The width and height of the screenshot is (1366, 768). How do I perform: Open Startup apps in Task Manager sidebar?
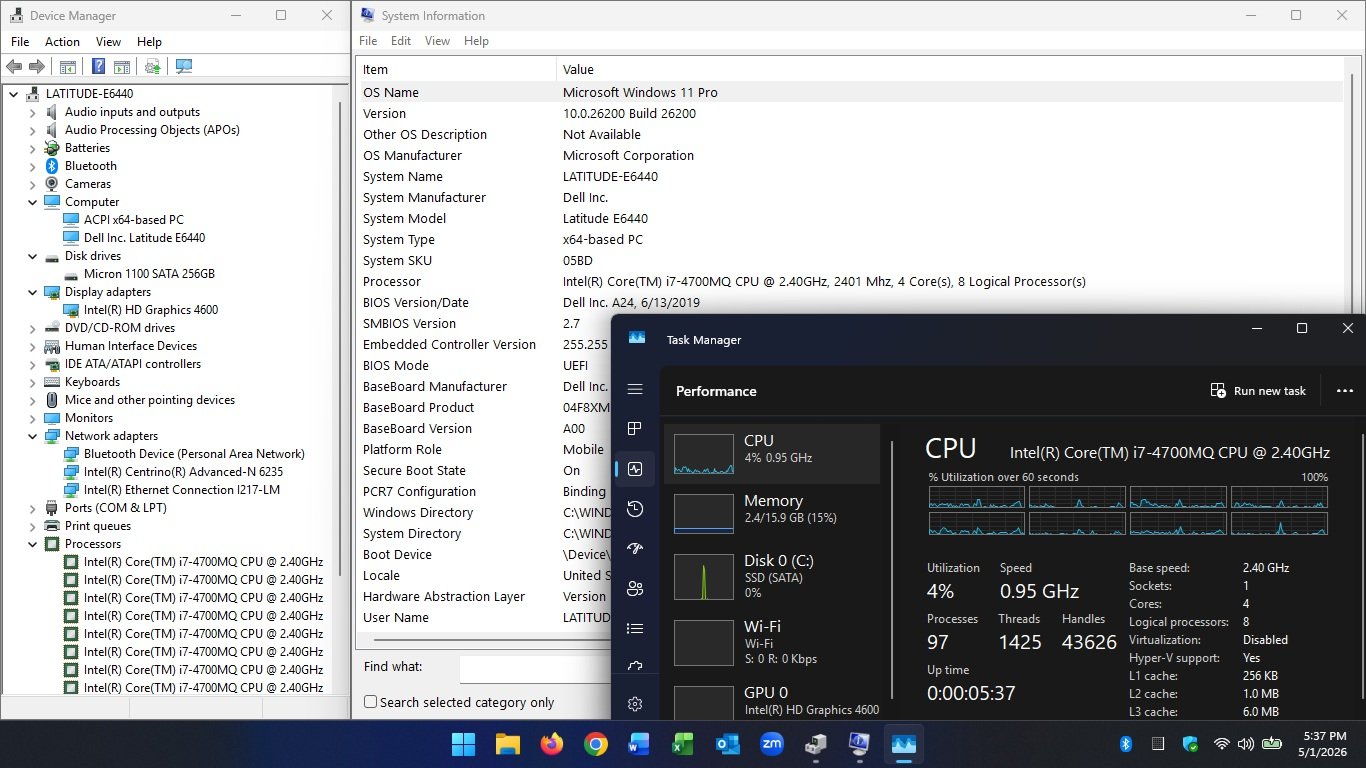[x=635, y=549]
